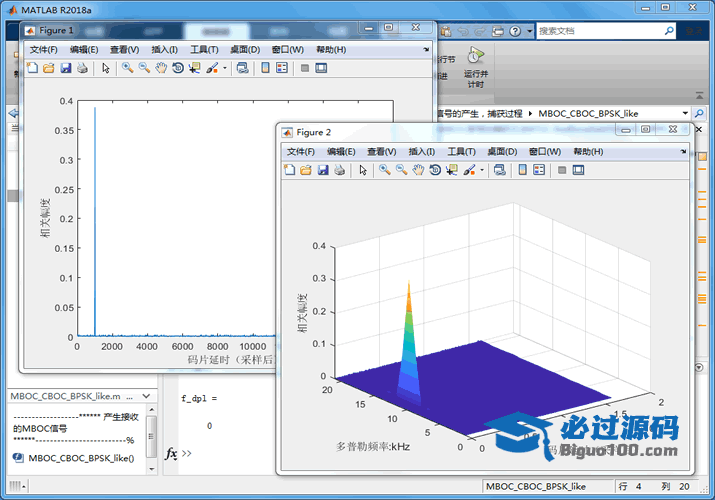715x500 pixels.
Task: Activate Rotate 3D tool in Figure 2
Action: click(x=435, y=170)
